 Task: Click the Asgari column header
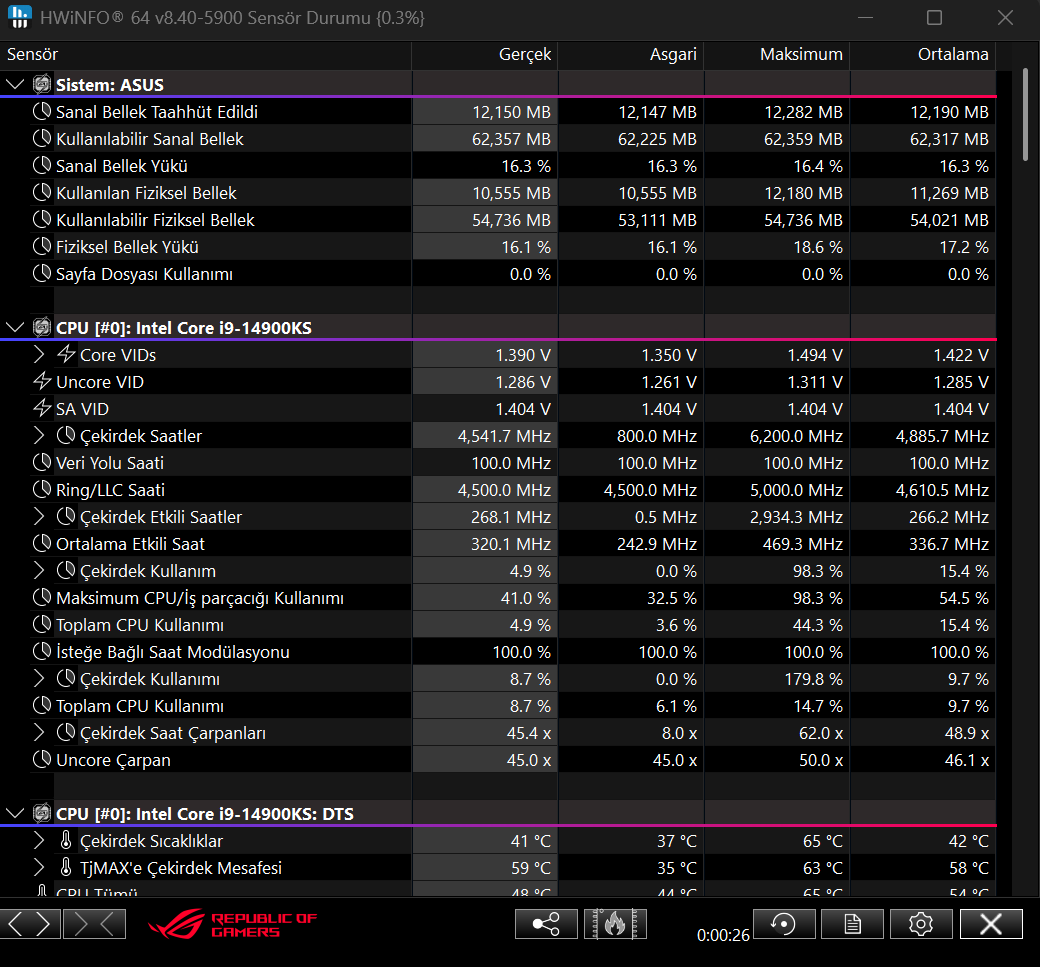pyautogui.click(x=631, y=54)
